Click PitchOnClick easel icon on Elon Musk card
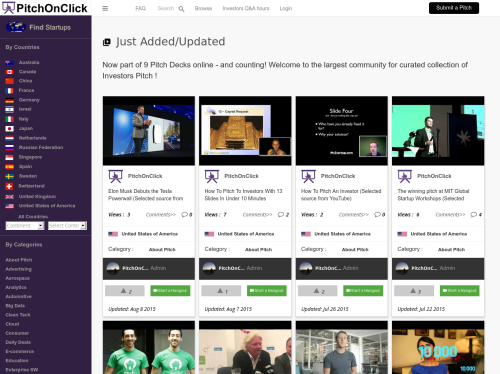The width and height of the screenshot is (500, 374). point(115,176)
